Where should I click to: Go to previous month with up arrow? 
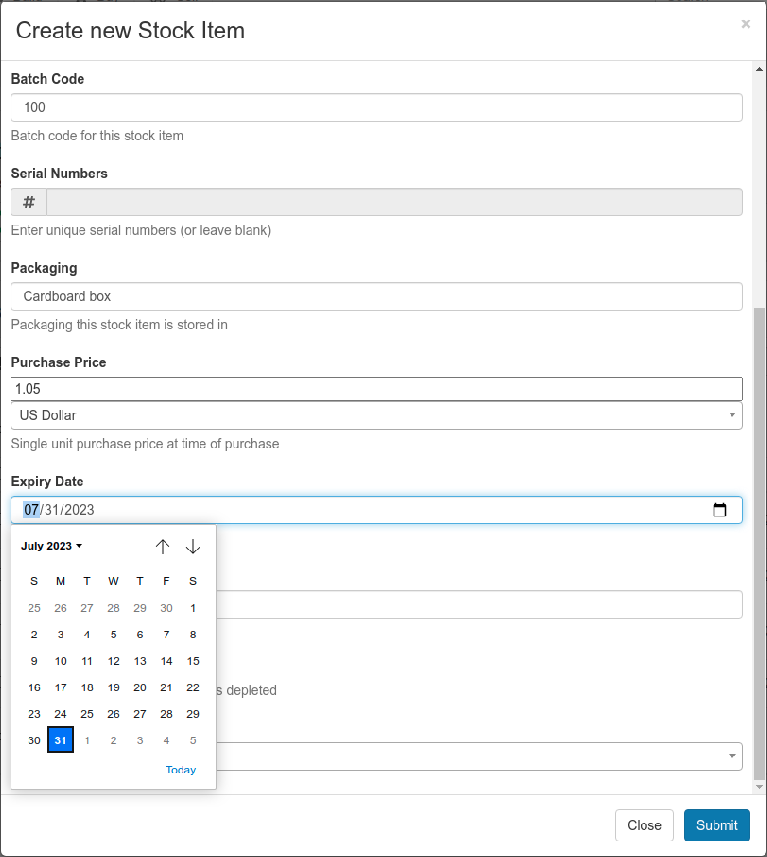tap(163, 546)
